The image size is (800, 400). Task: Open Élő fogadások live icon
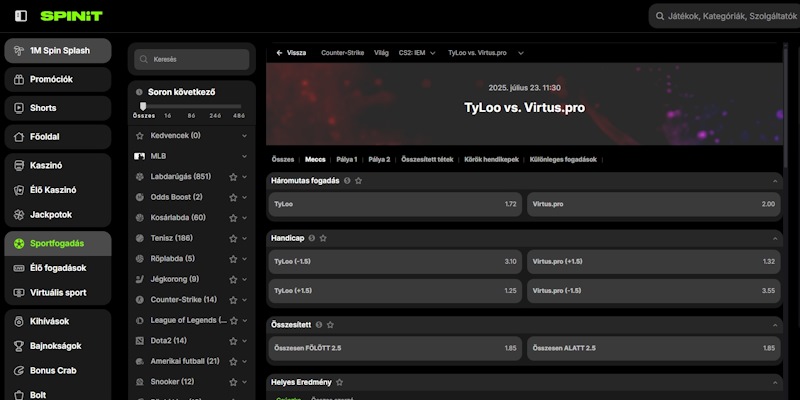(19, 268)
